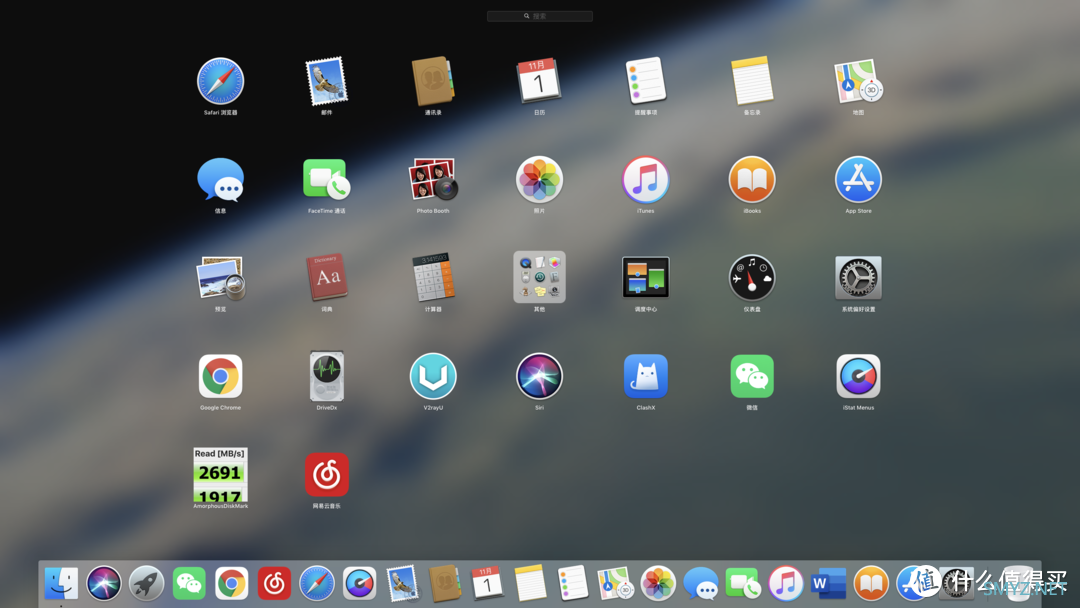Viewport: 1080px width, 608px height.
Task: Open Safari from the Dock
Action: tap(317, 583)
